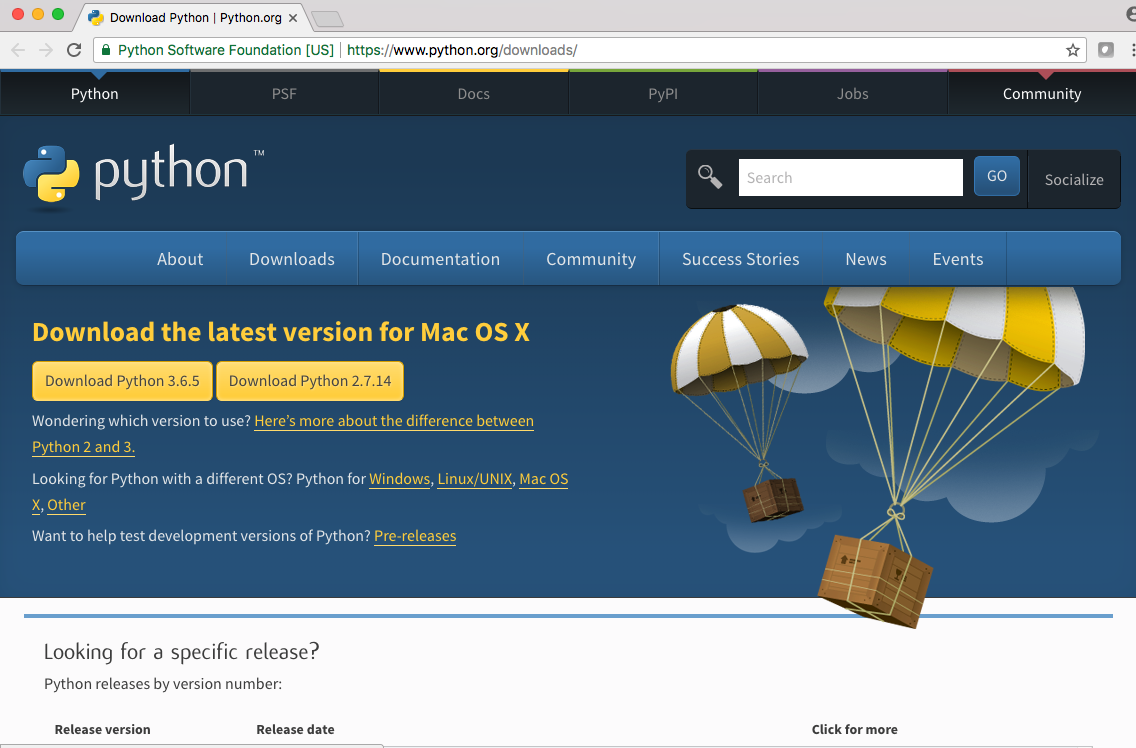The height and width of the screenshot is (748, 1136).
Task: Click the Python releases by version number text
Action: tap(163, 683)
